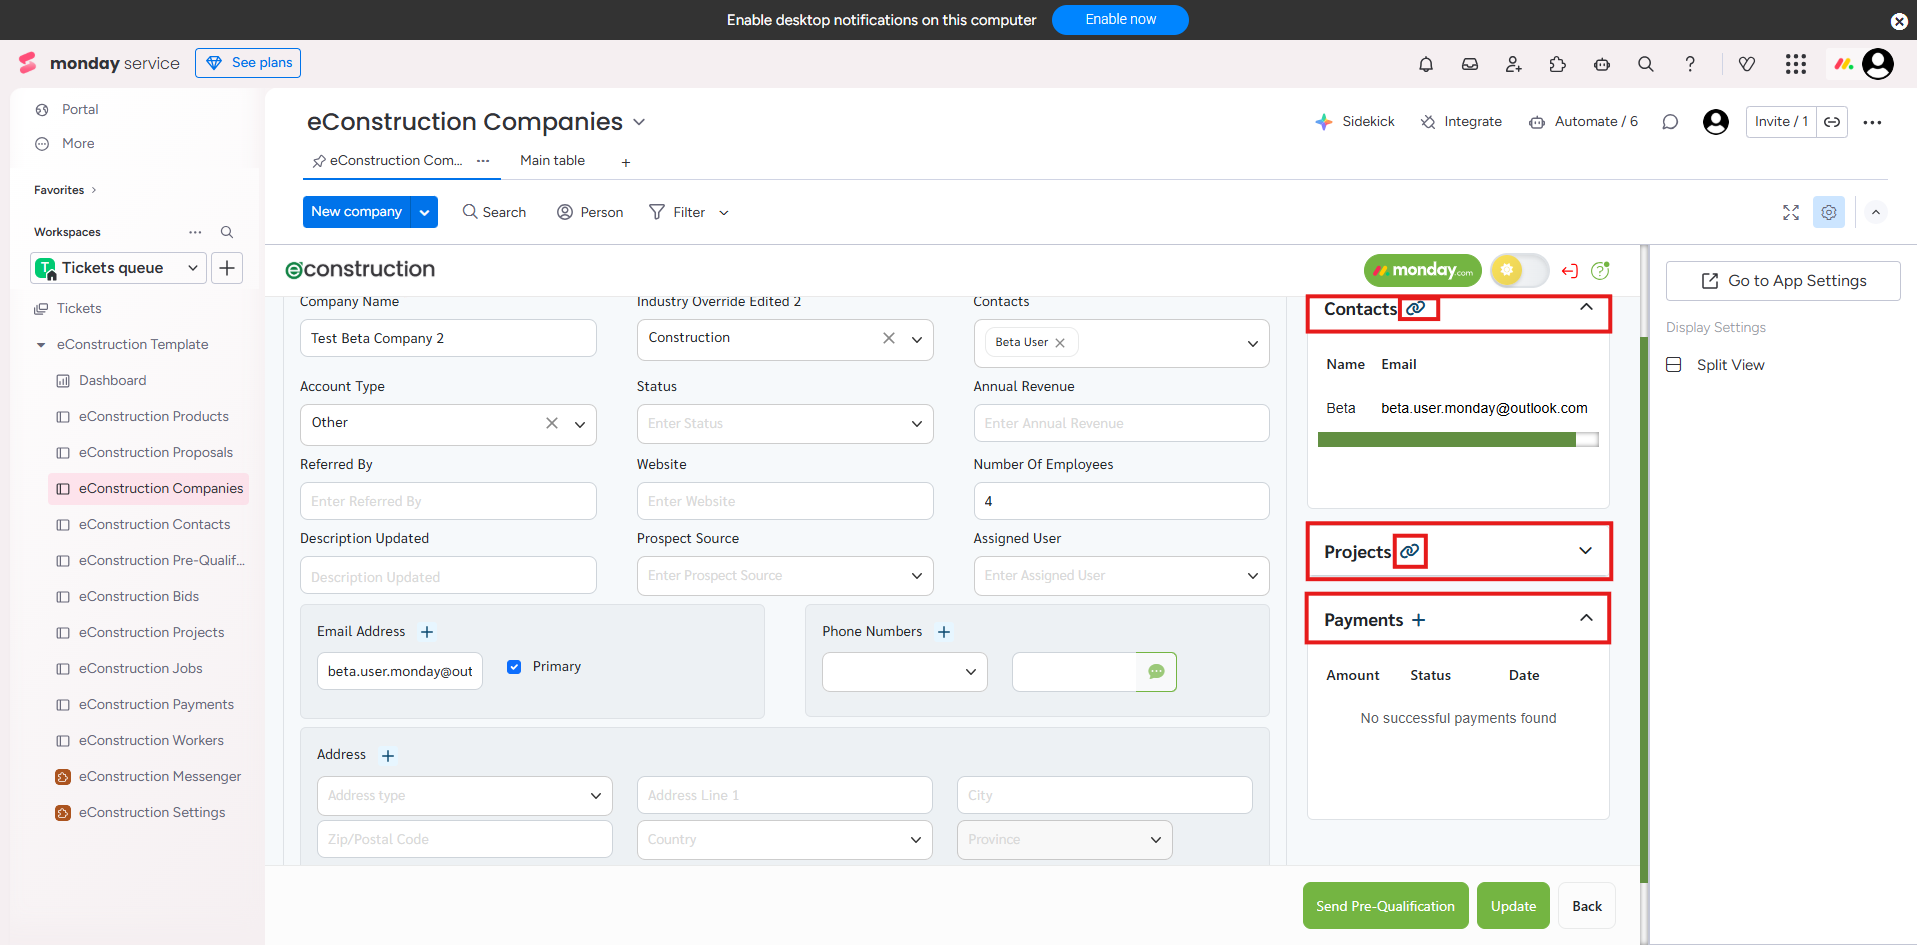The height and width of the screenshot is (945, 1917).
Task: Click the fullscreen expand icon
Action: coord(1790,212)
